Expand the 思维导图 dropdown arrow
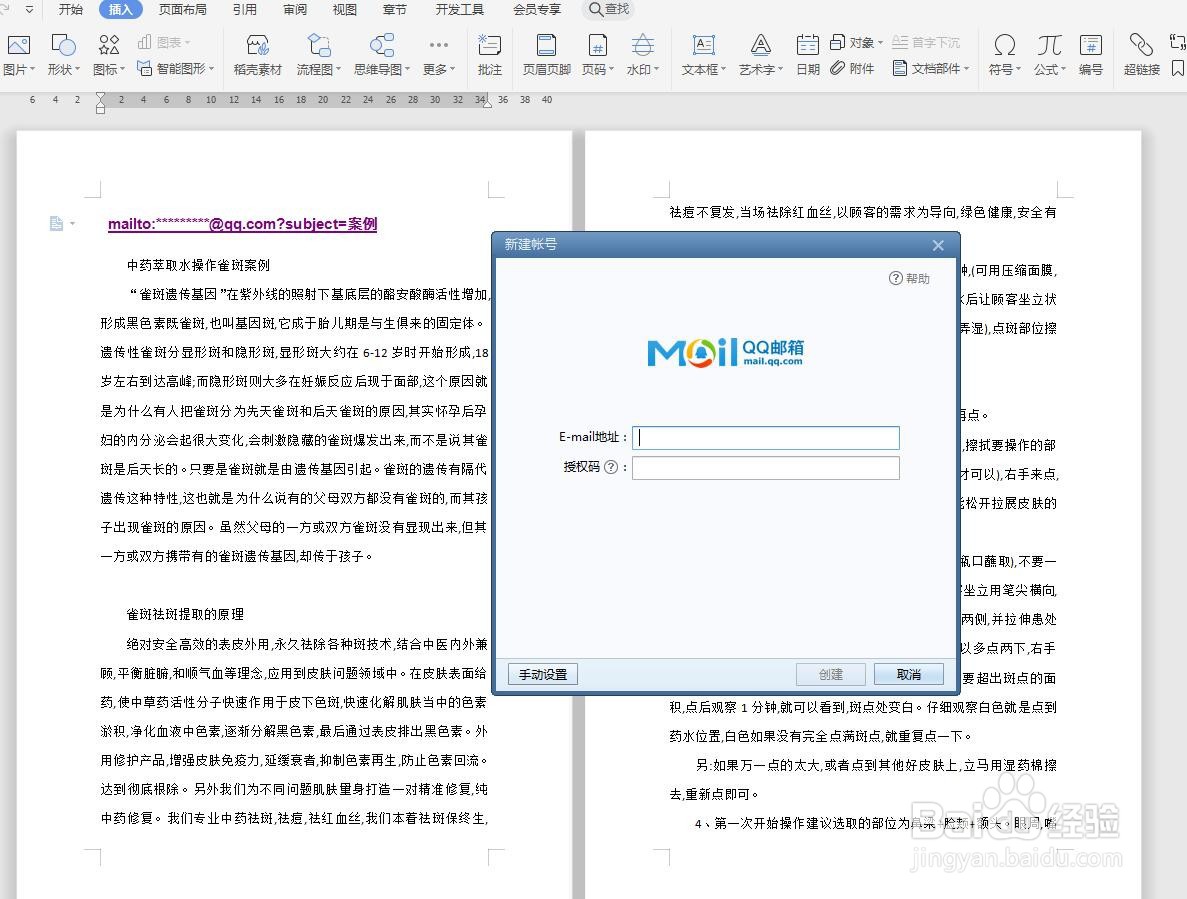 (407, 69)
